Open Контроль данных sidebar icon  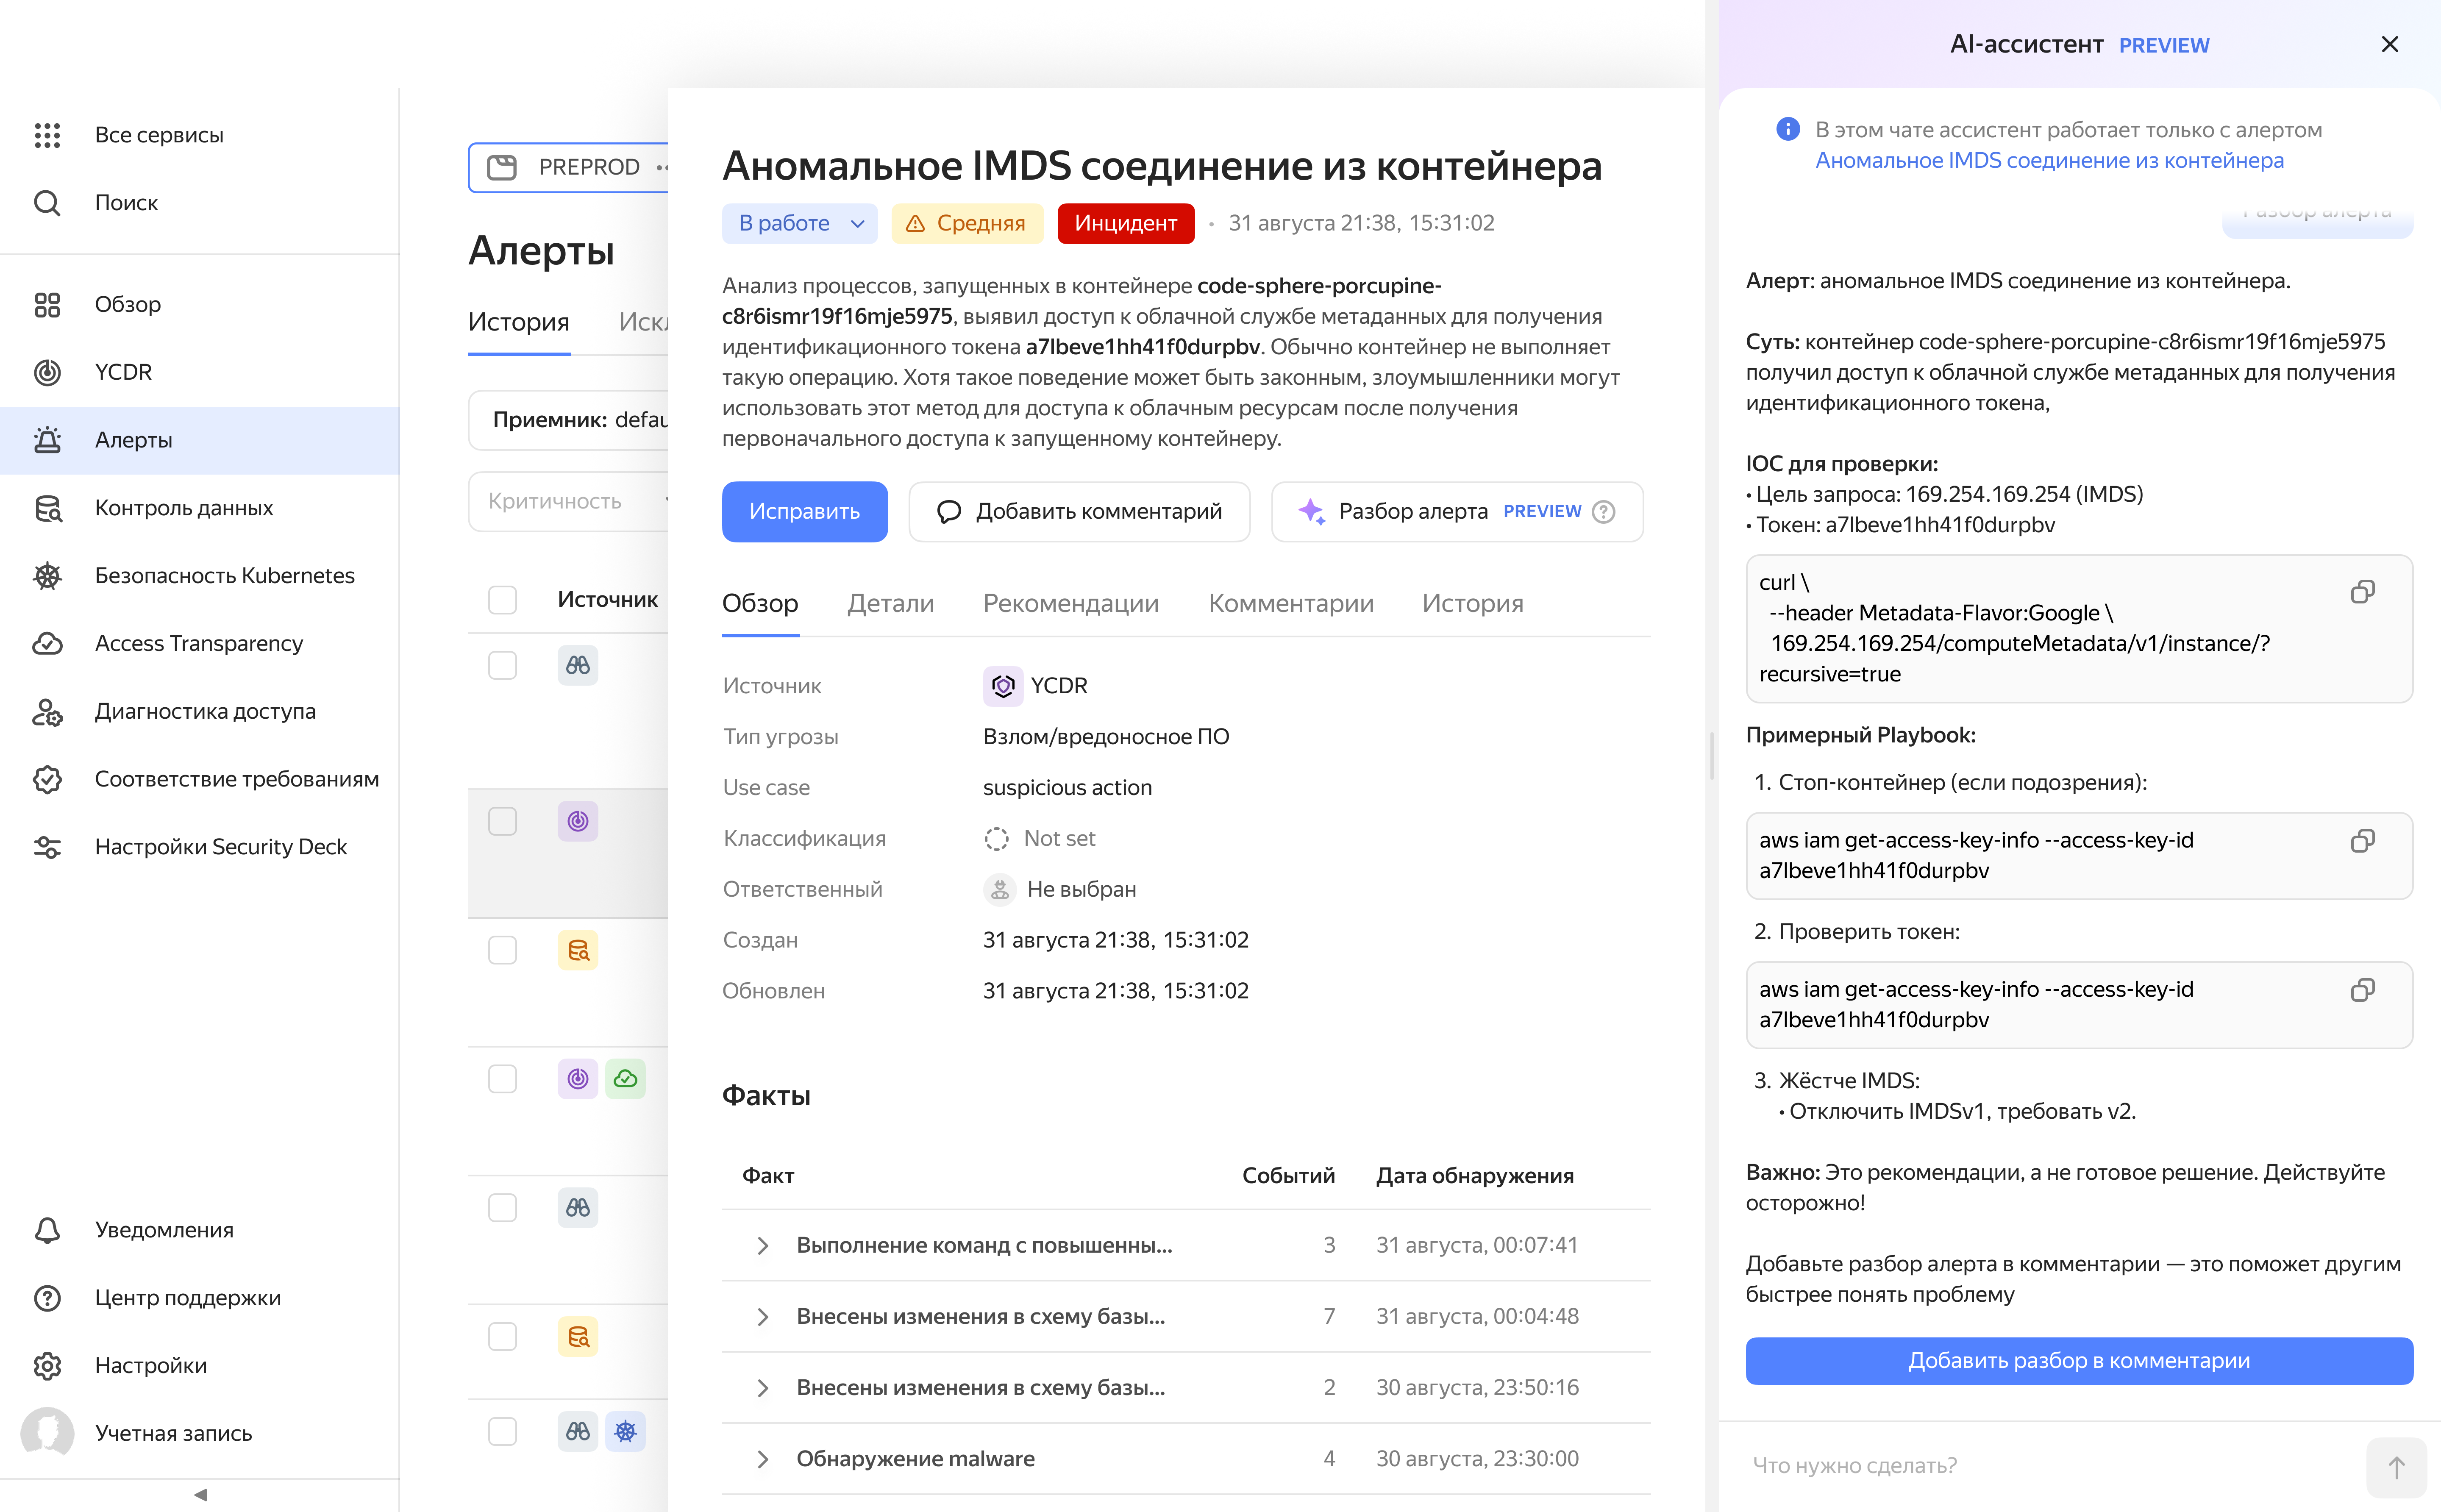[x=47, y=508]
